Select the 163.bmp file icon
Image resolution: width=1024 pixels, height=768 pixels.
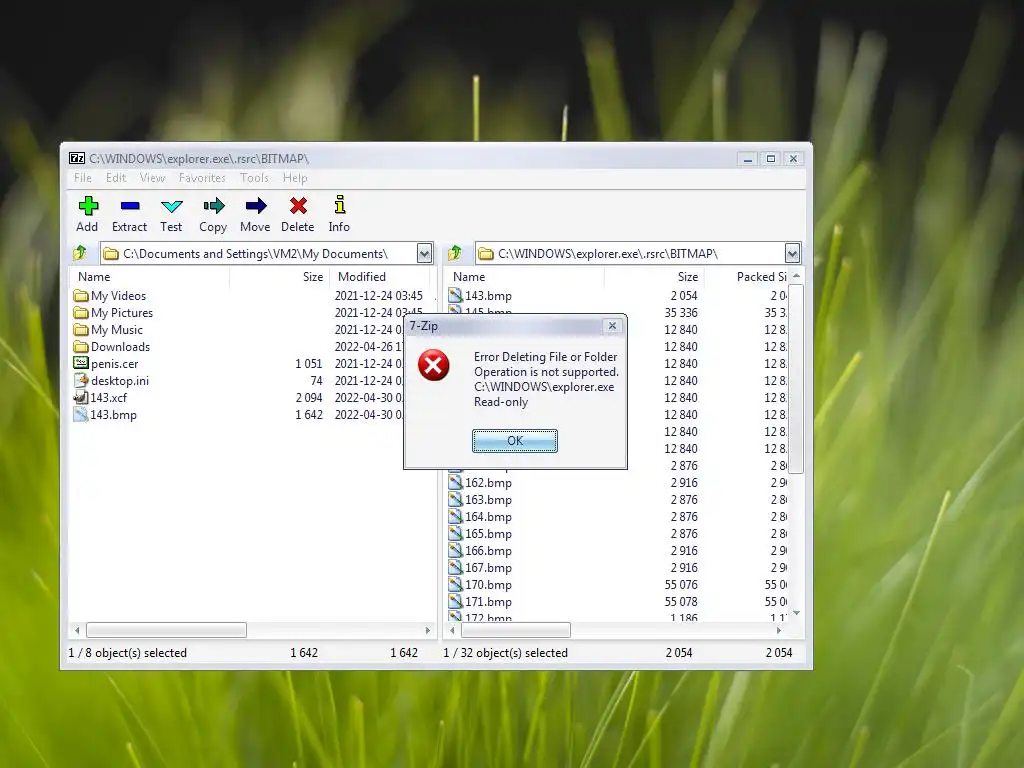(x=456, y=500)
